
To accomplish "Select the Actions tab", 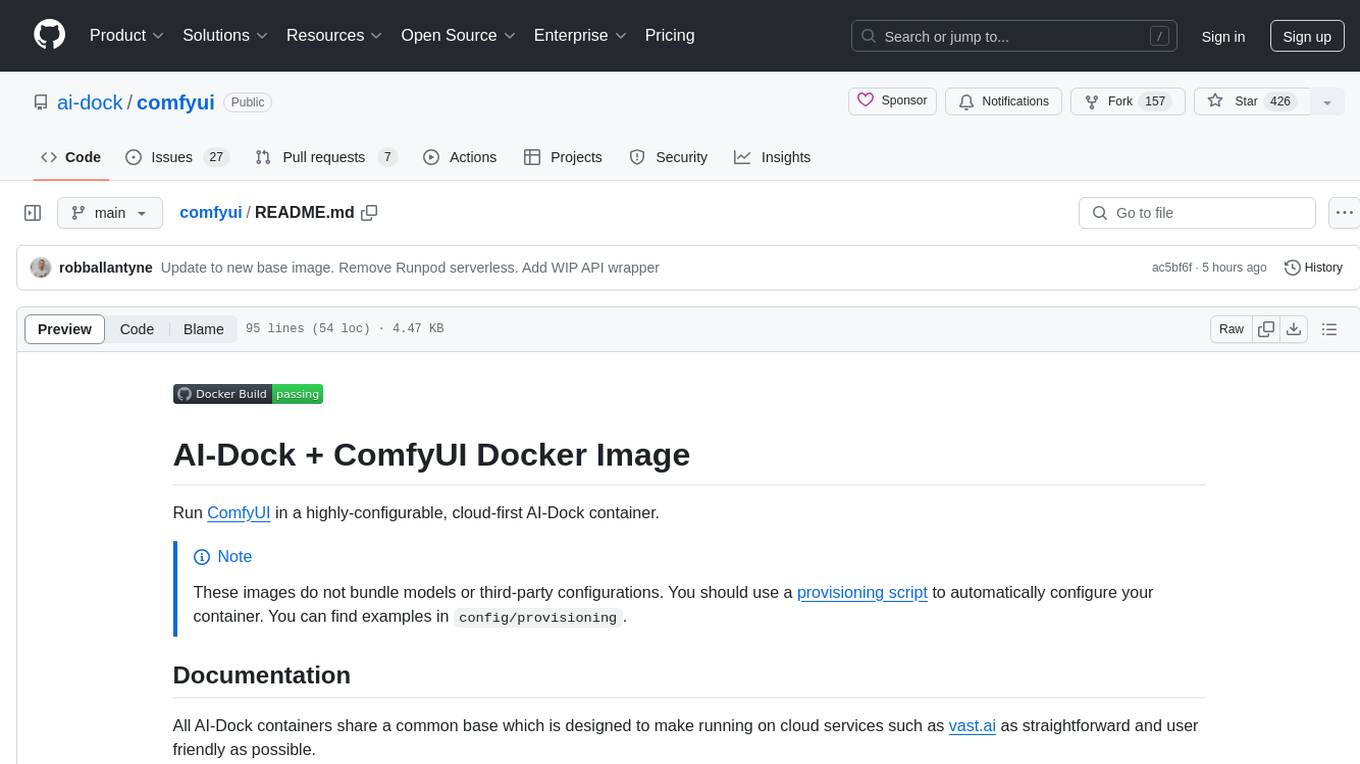I will pos(460,157).
